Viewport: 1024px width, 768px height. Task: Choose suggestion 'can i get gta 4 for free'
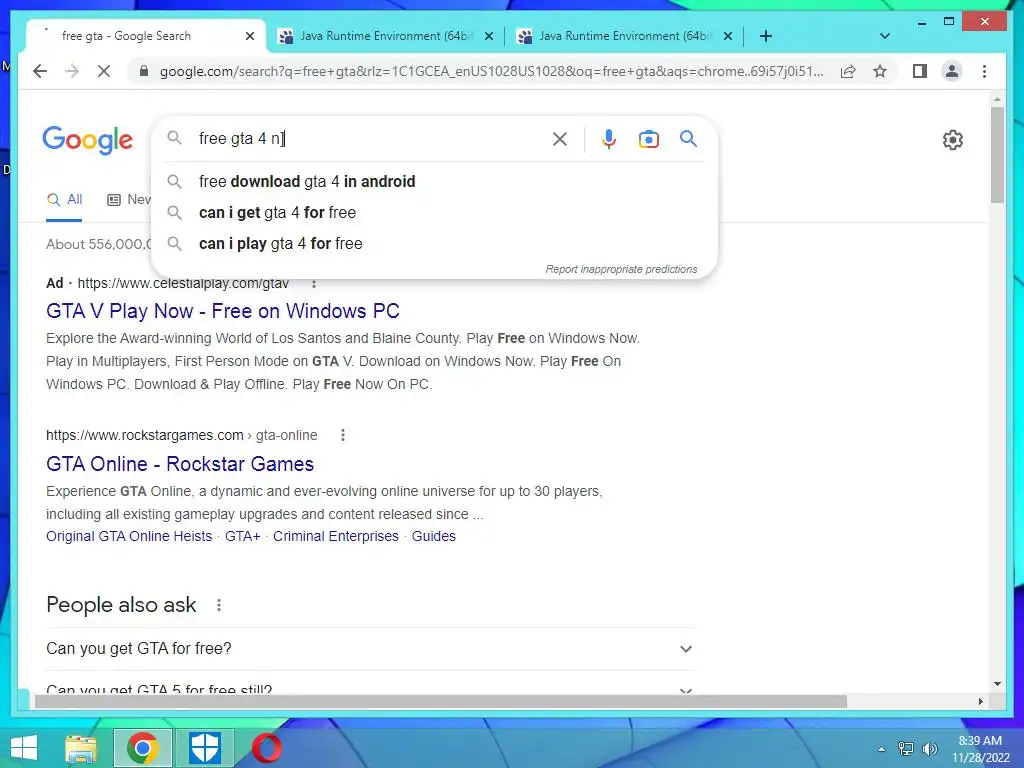click(x=434, y=212)
